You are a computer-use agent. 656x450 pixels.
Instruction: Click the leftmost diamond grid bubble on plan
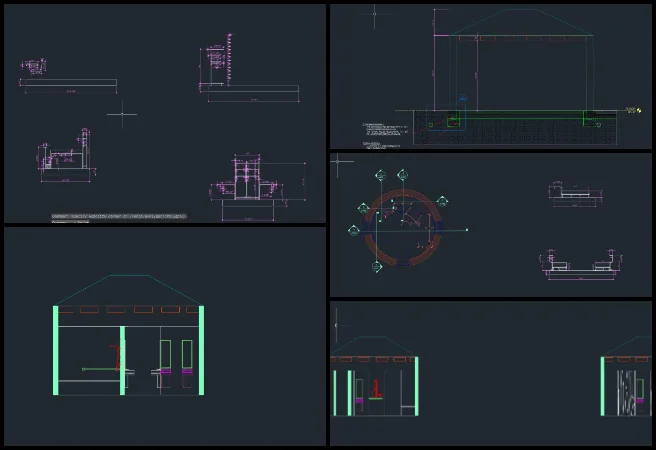(353, 231)
